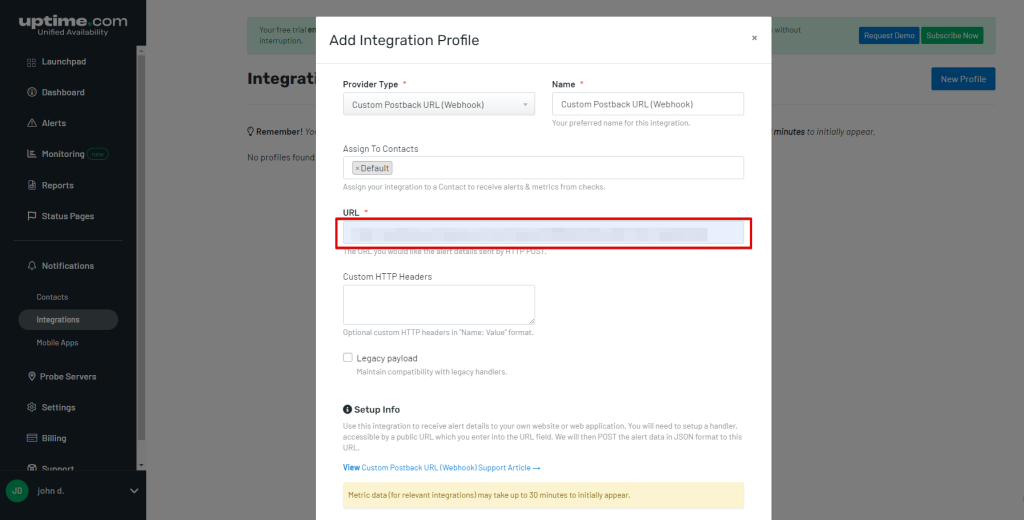Click the Reports folder icon

click(x=32, y=186)
